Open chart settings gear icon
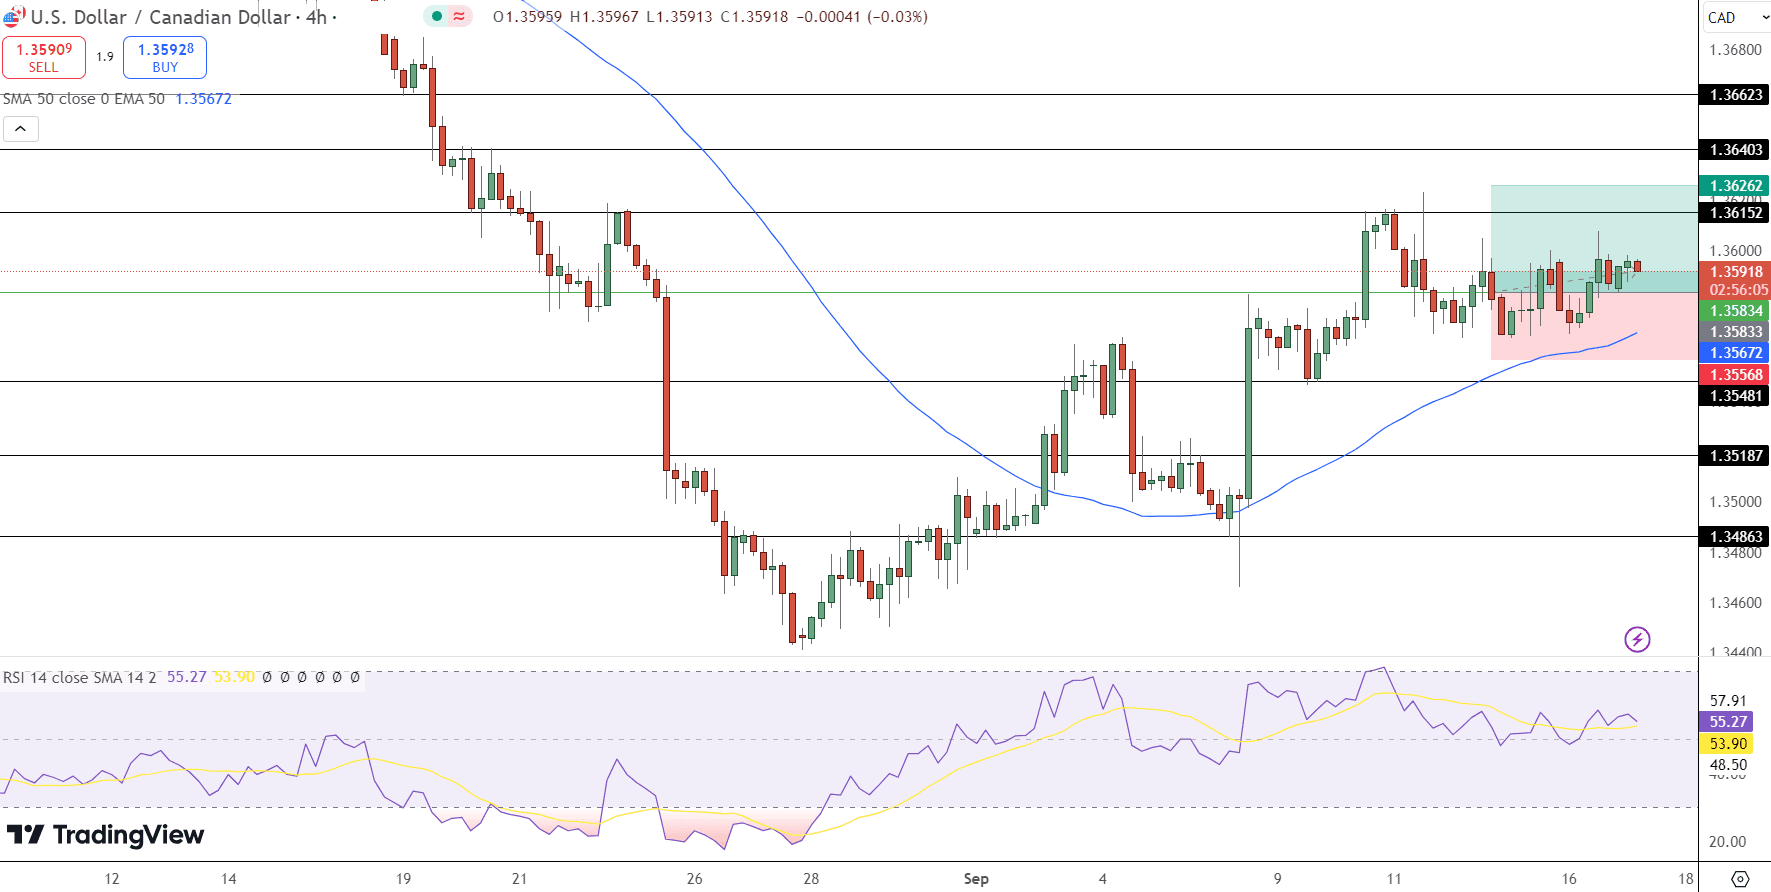Screen dimensions: 1771x892 pos(1740,879)
